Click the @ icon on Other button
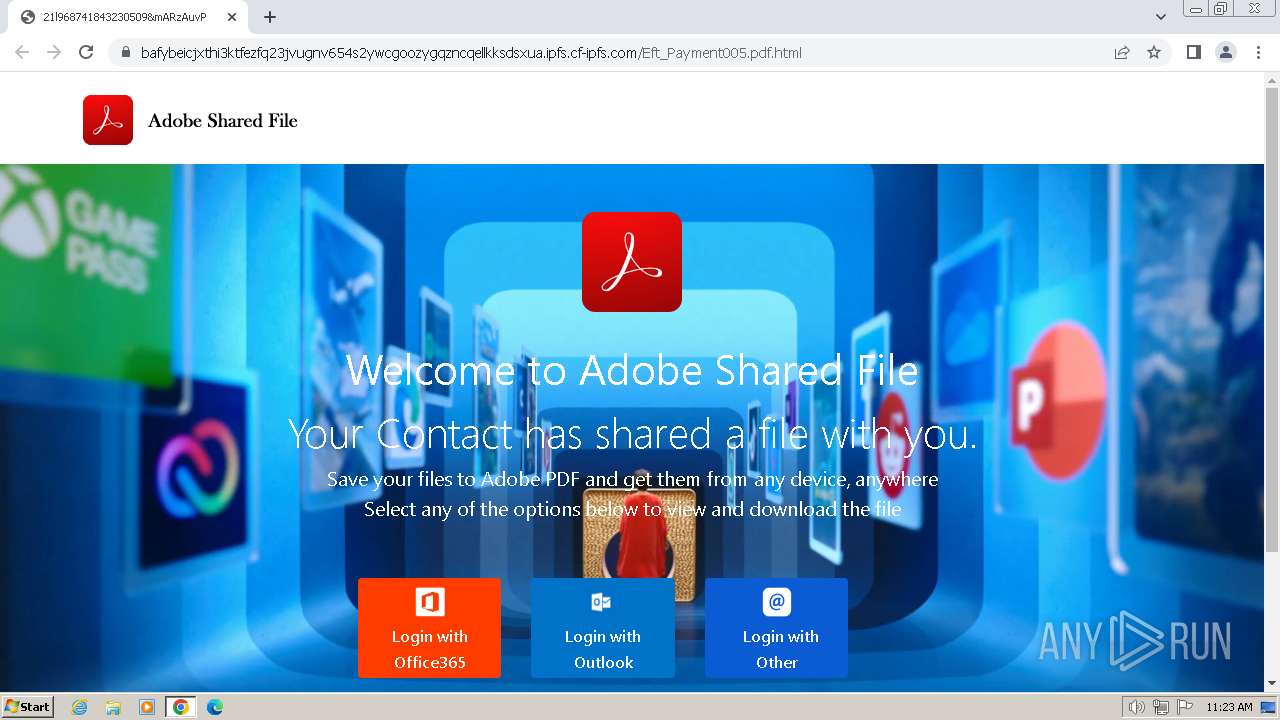The height and width of the screenshot is (720, 1280). click(x=777, y=602)
